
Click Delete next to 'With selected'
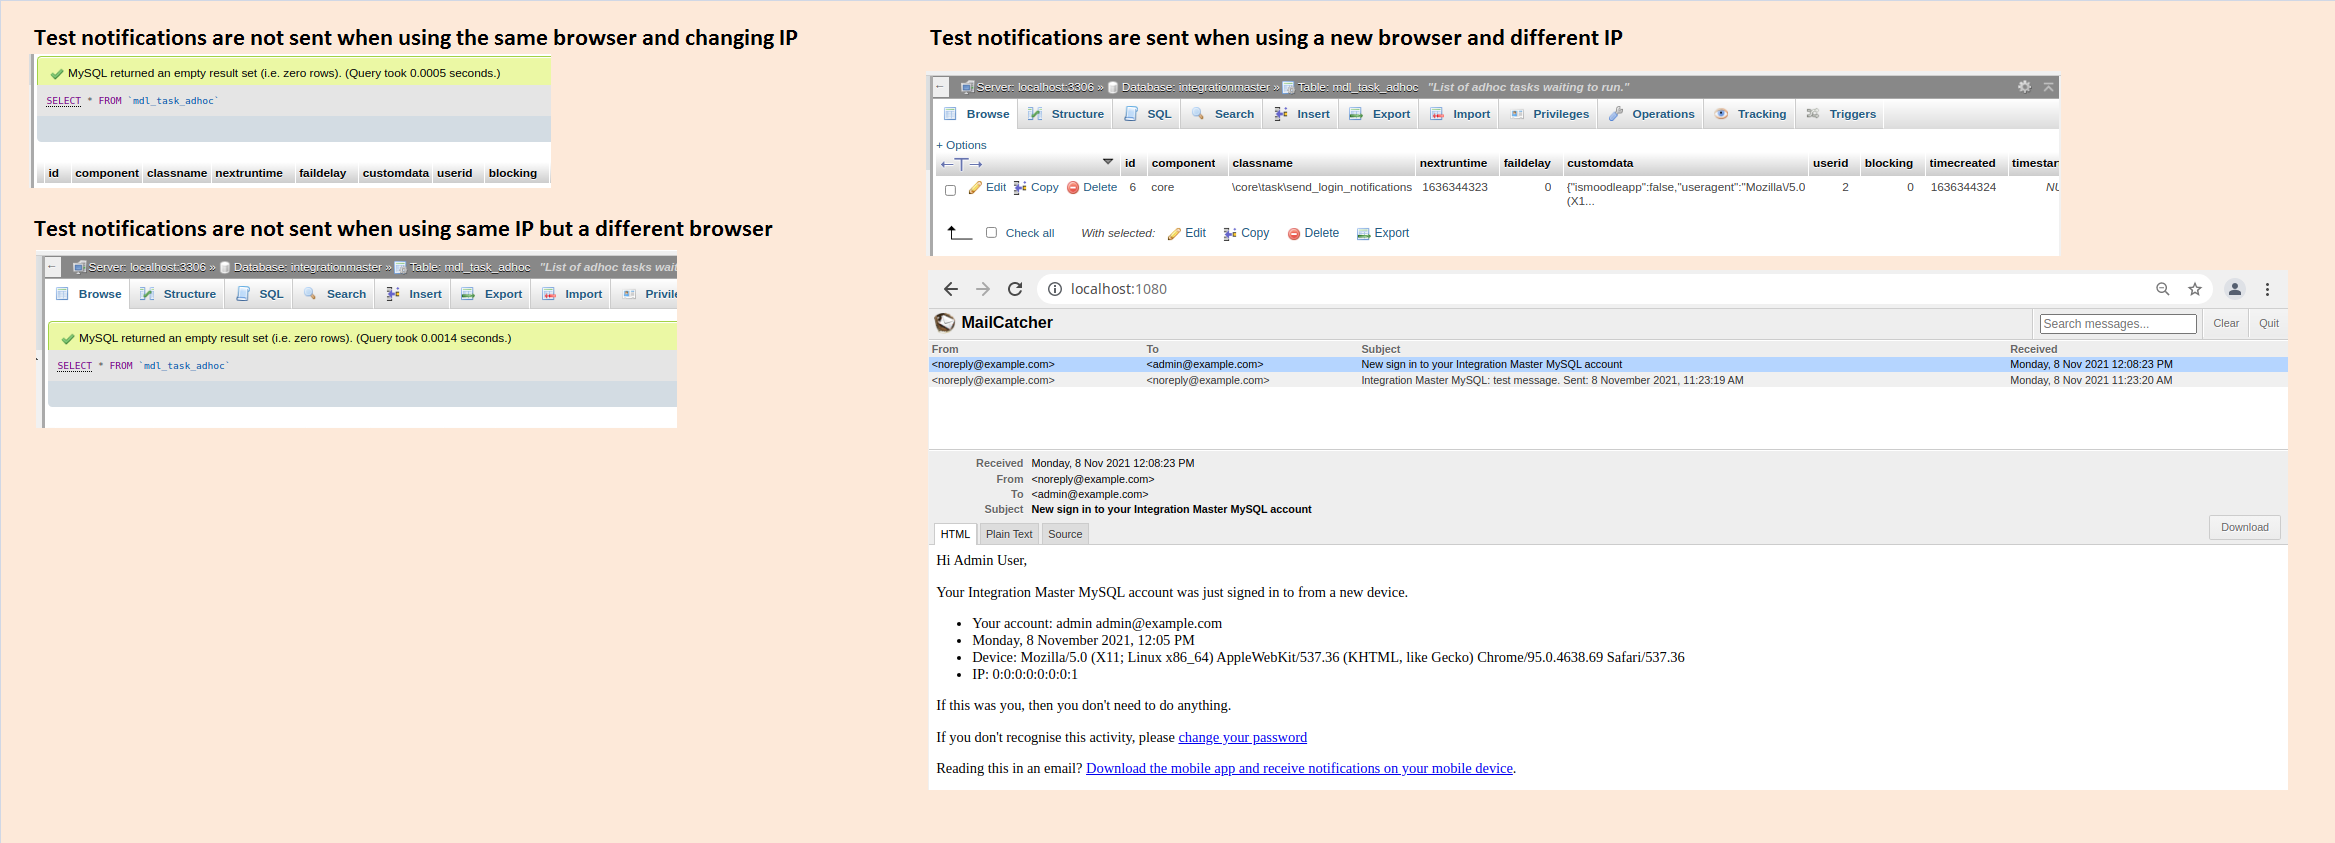[1313, 233]
